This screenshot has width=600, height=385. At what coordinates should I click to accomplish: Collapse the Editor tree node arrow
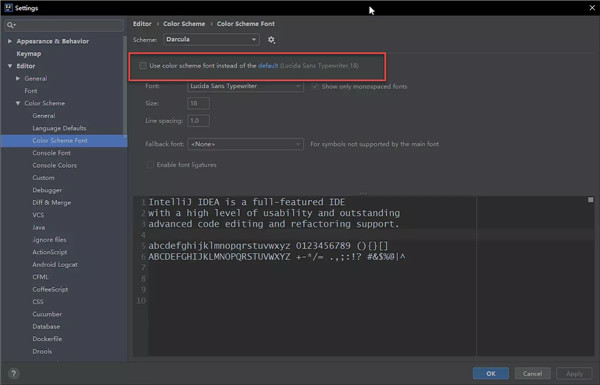click(10, 66)
